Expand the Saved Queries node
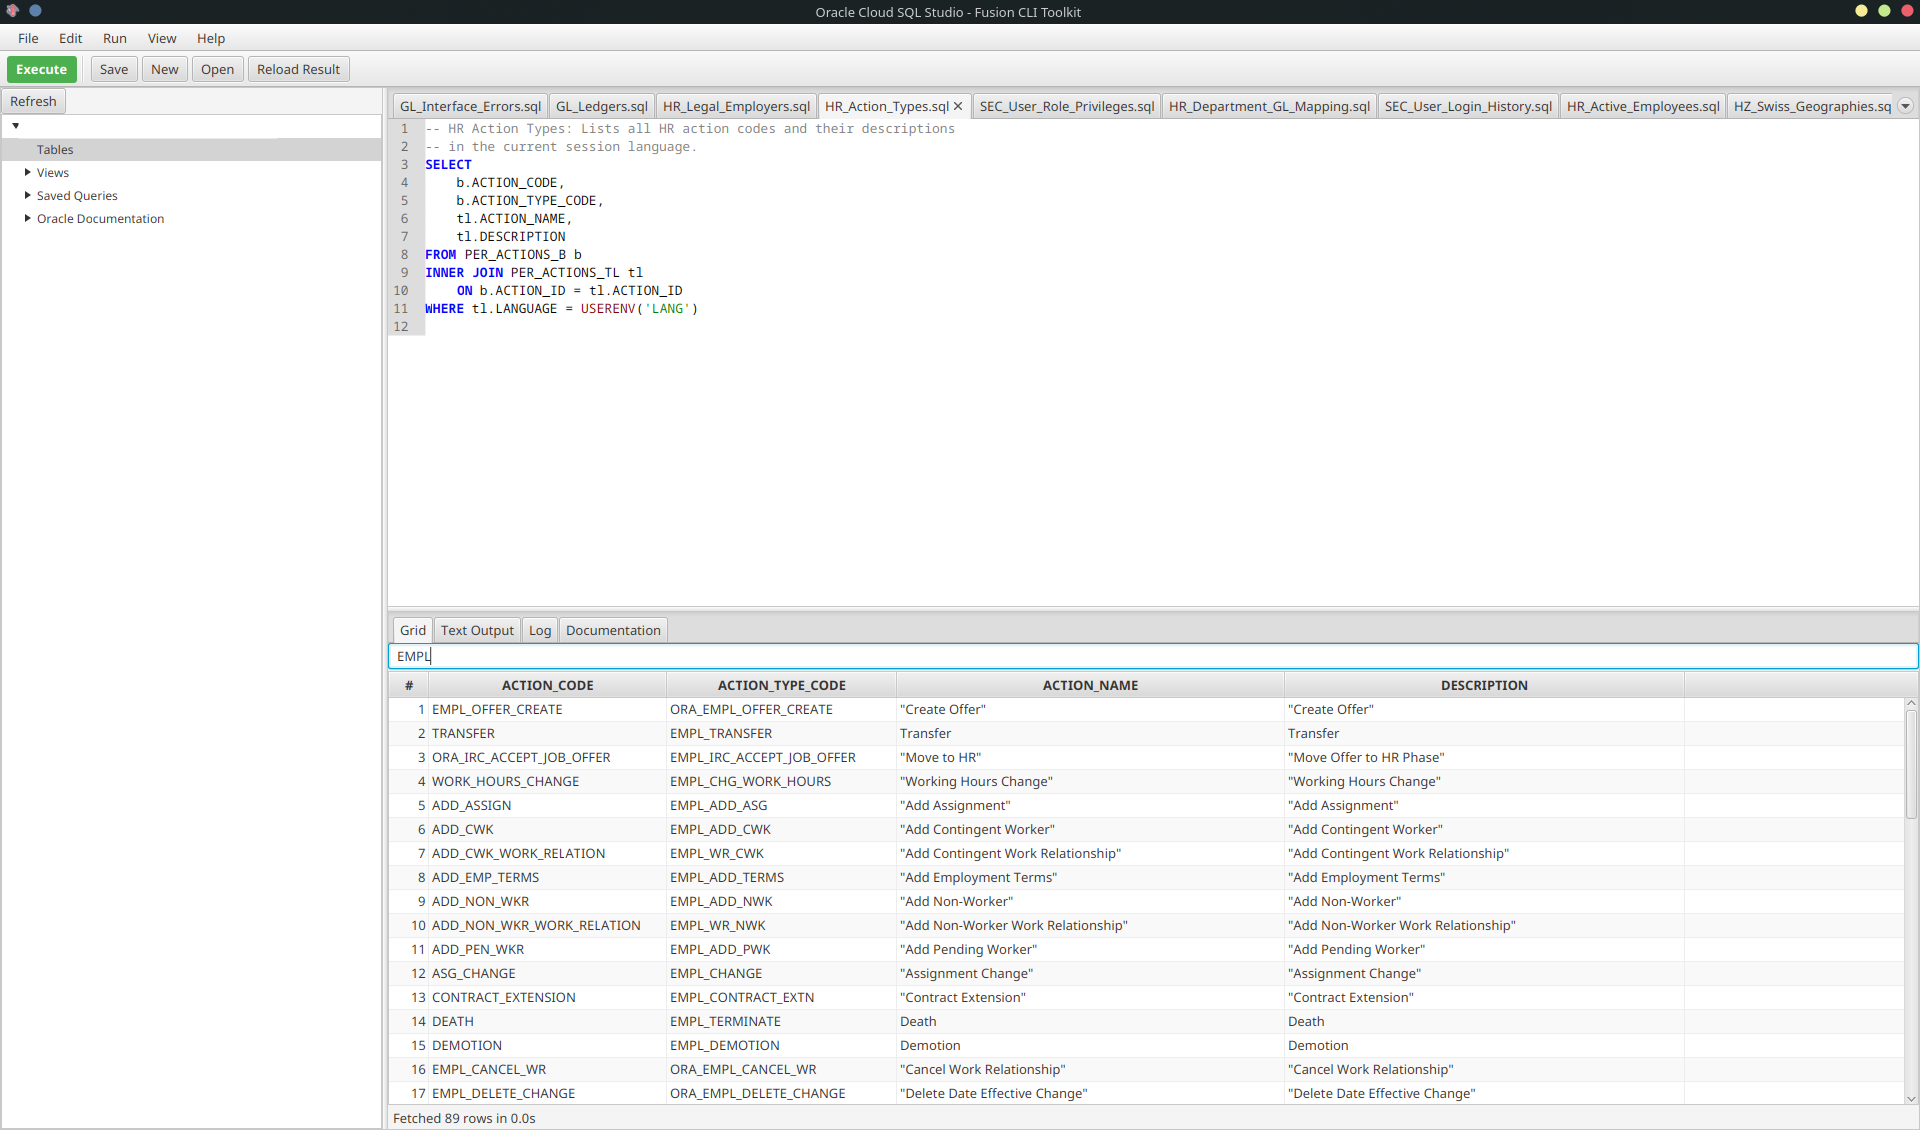Viewport: 1920px width, 1130px height. pos(26,195)
